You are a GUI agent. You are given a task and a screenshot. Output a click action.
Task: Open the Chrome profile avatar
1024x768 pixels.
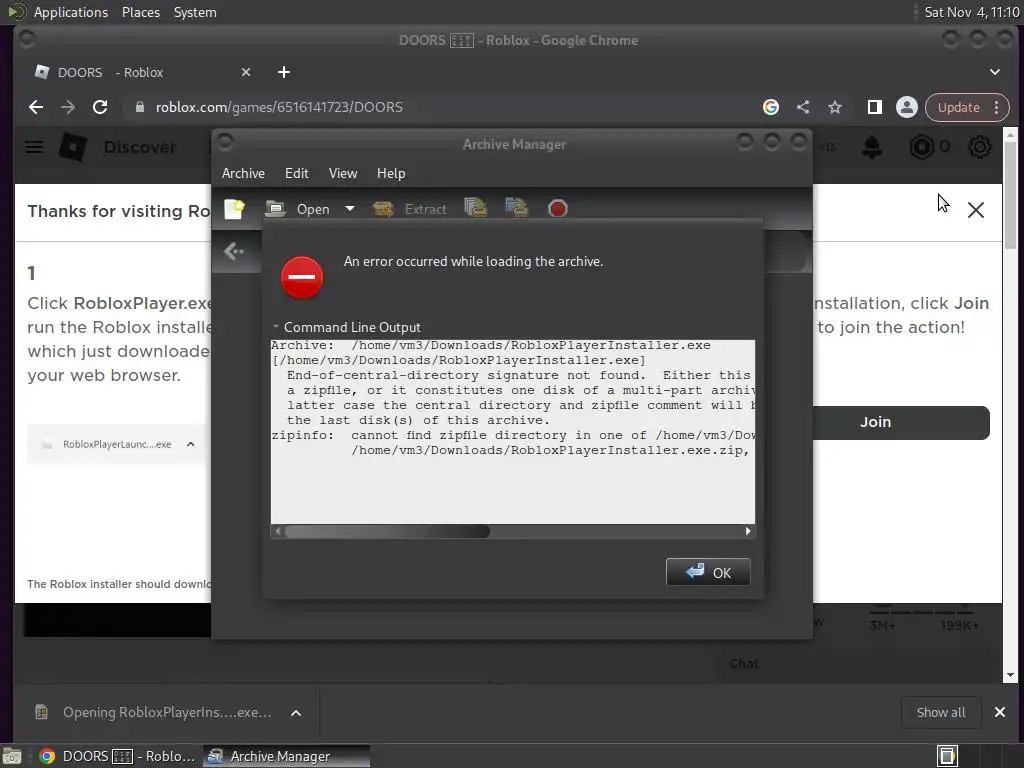point(906,107)
